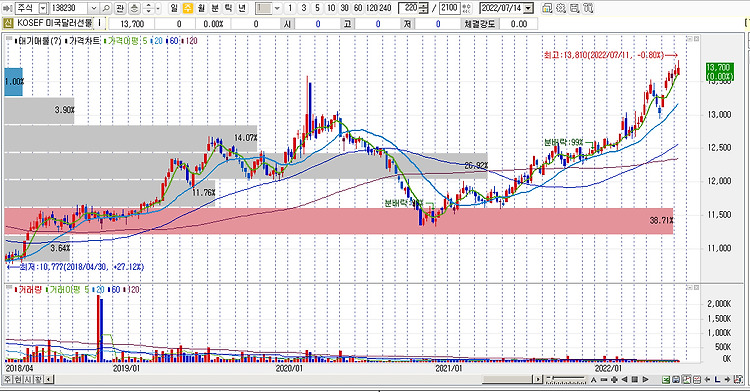Click the arrow link icon left of 주식
The height and width of the screenshot is (392, 750).
(7, 8)
